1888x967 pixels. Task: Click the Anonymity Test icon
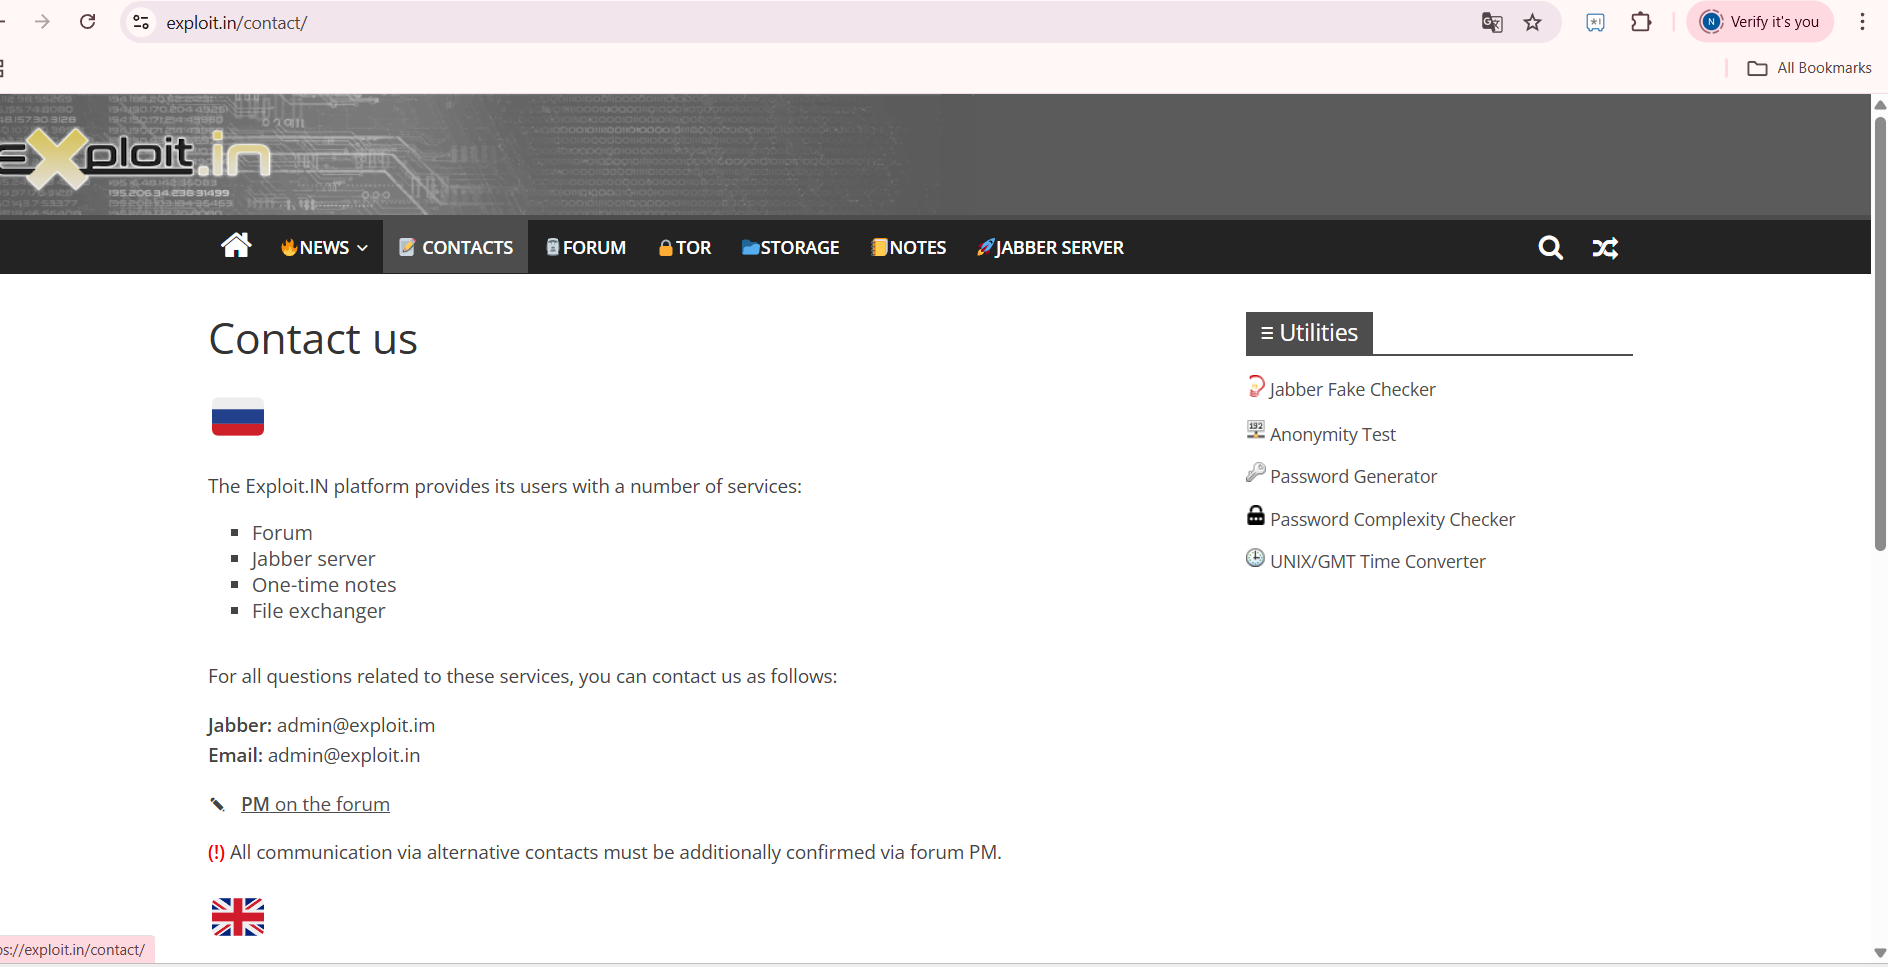click(1256, 430)
